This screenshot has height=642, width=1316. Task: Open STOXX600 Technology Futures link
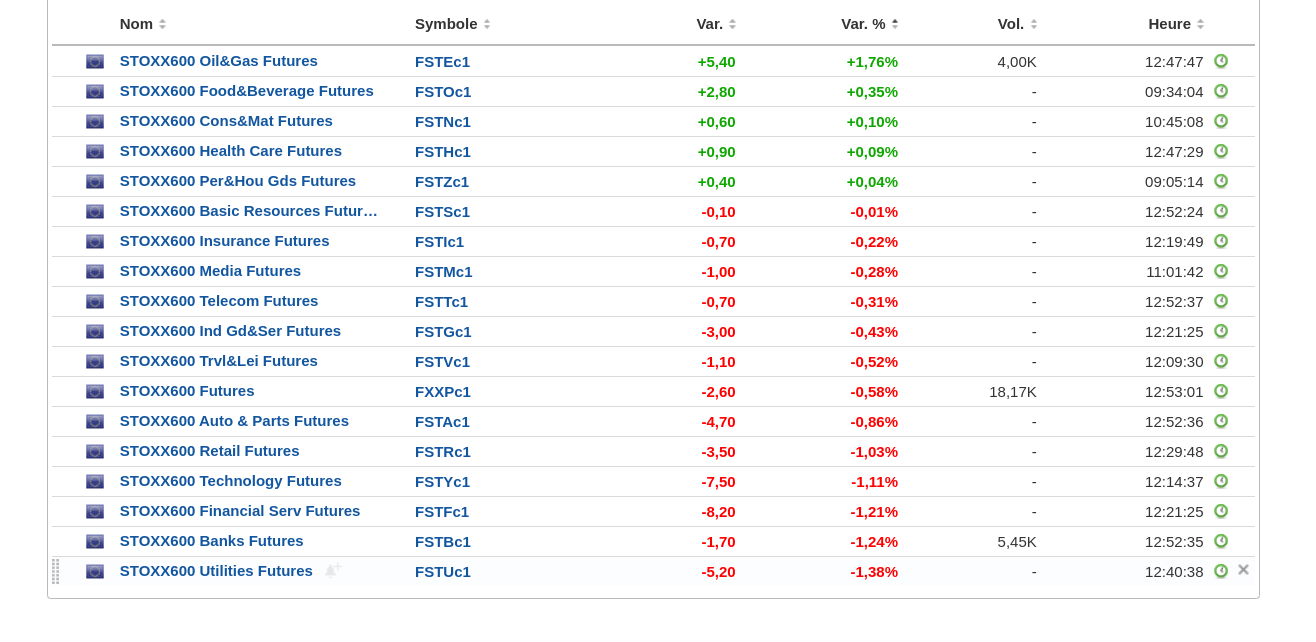coord(230,481)
